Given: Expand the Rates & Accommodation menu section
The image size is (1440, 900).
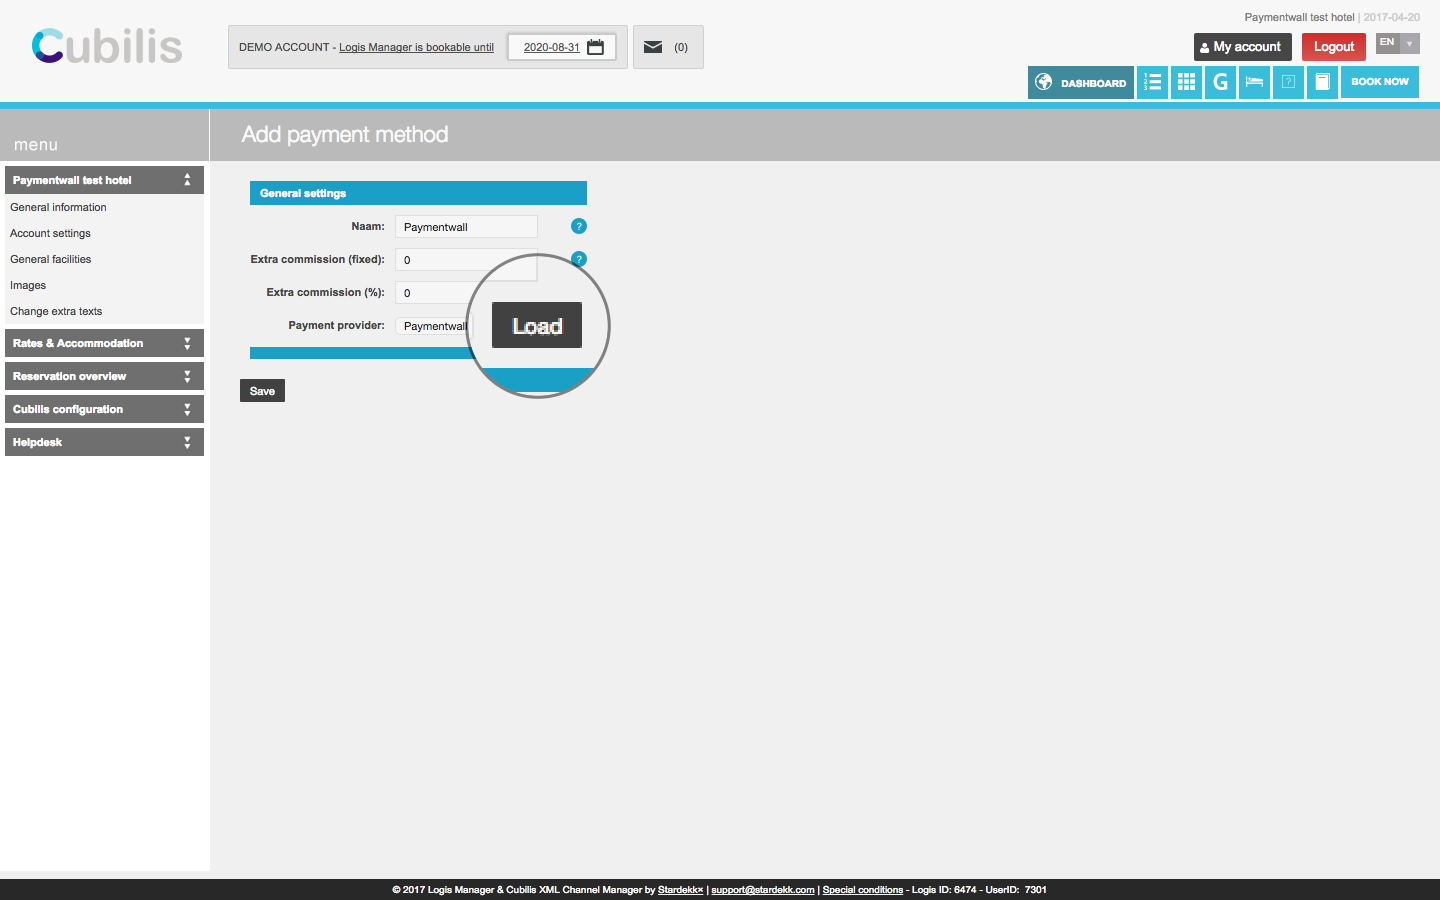Looking at the screenshot, I should (104, 343).
